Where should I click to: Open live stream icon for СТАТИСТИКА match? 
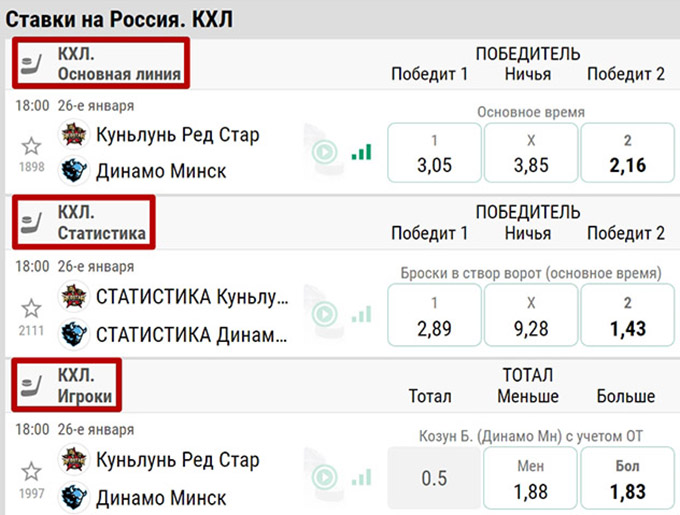[325, 314]
